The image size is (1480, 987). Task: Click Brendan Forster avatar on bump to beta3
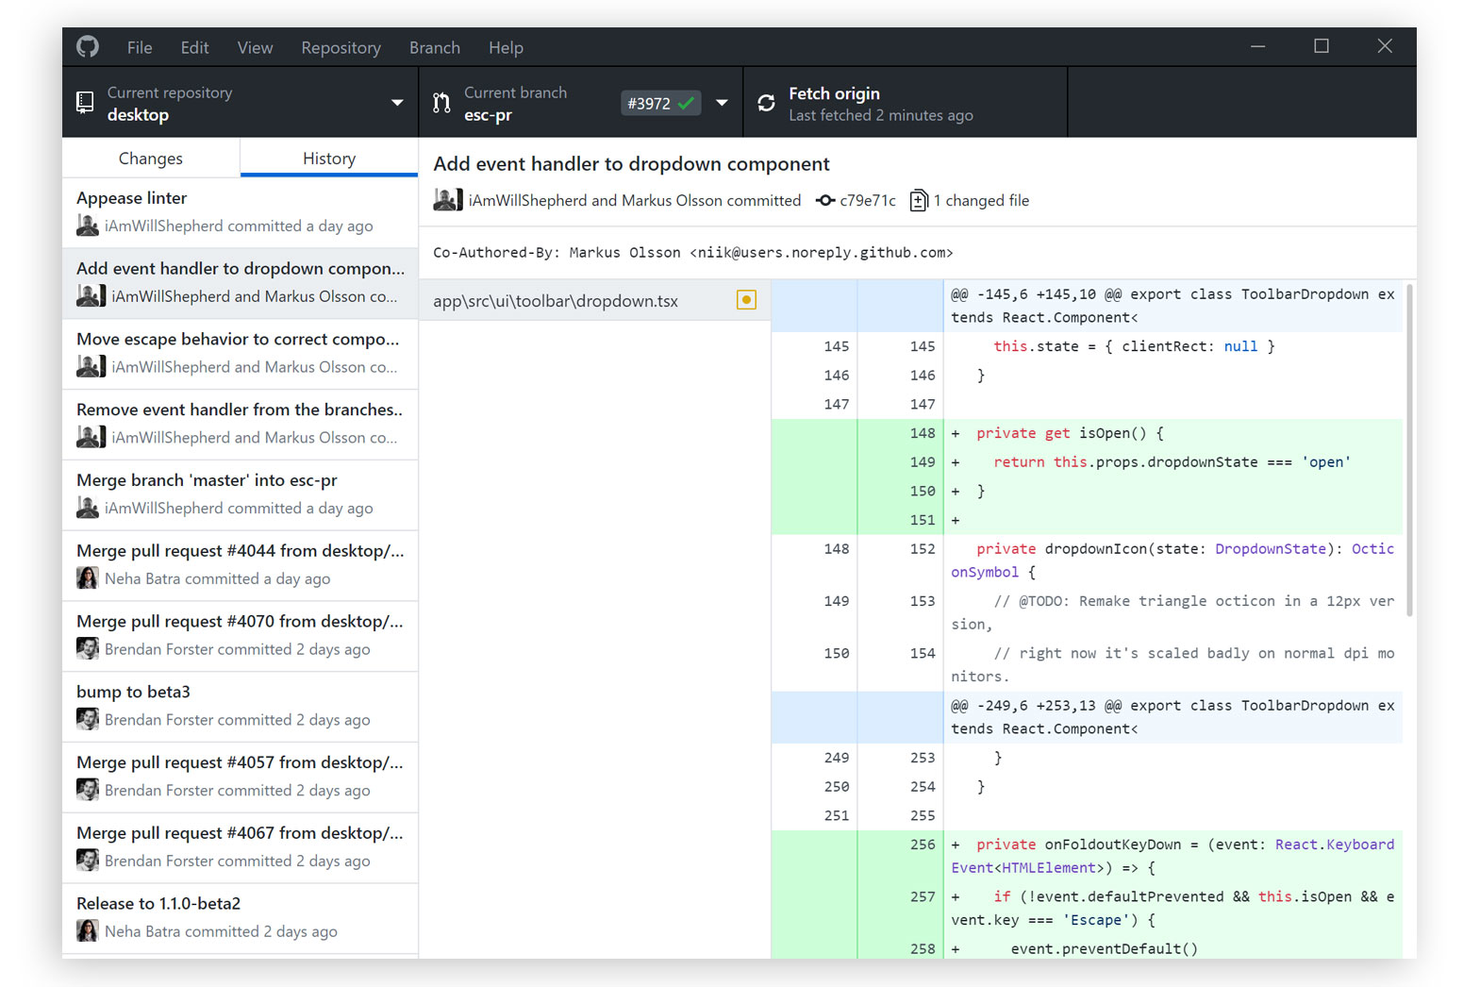pyautogui.click(x=87, y=719)
